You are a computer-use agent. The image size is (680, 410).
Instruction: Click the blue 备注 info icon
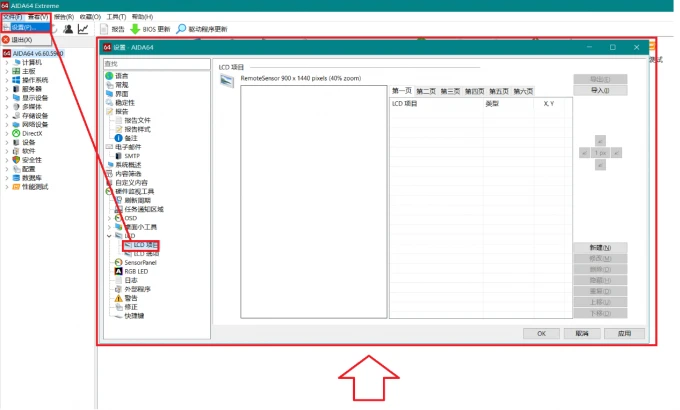click(118, 138)
